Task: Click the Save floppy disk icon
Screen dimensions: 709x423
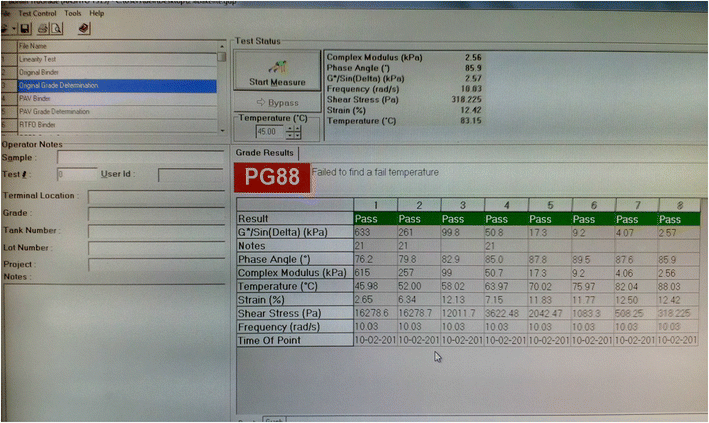Action: click(25, 29)
